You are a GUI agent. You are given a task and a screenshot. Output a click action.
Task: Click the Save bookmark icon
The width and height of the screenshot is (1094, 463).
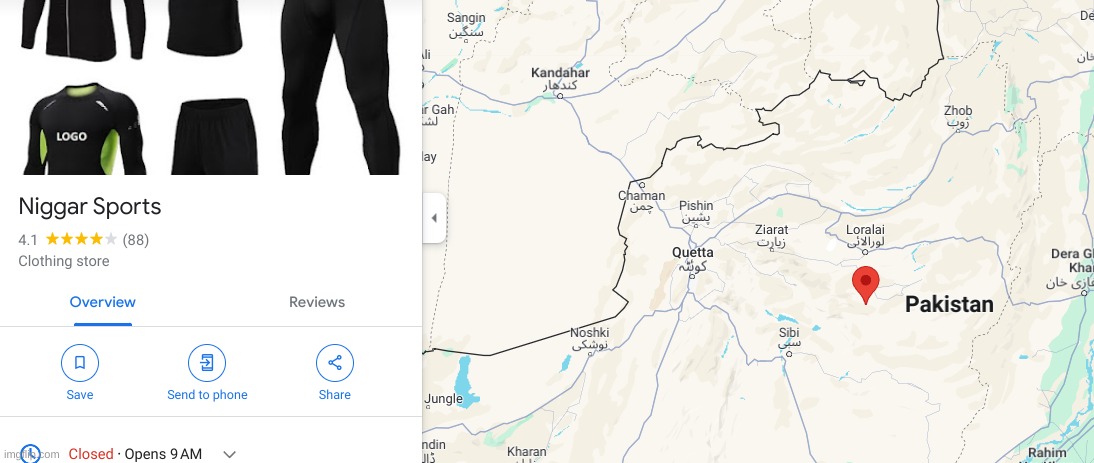pos(80,363)
